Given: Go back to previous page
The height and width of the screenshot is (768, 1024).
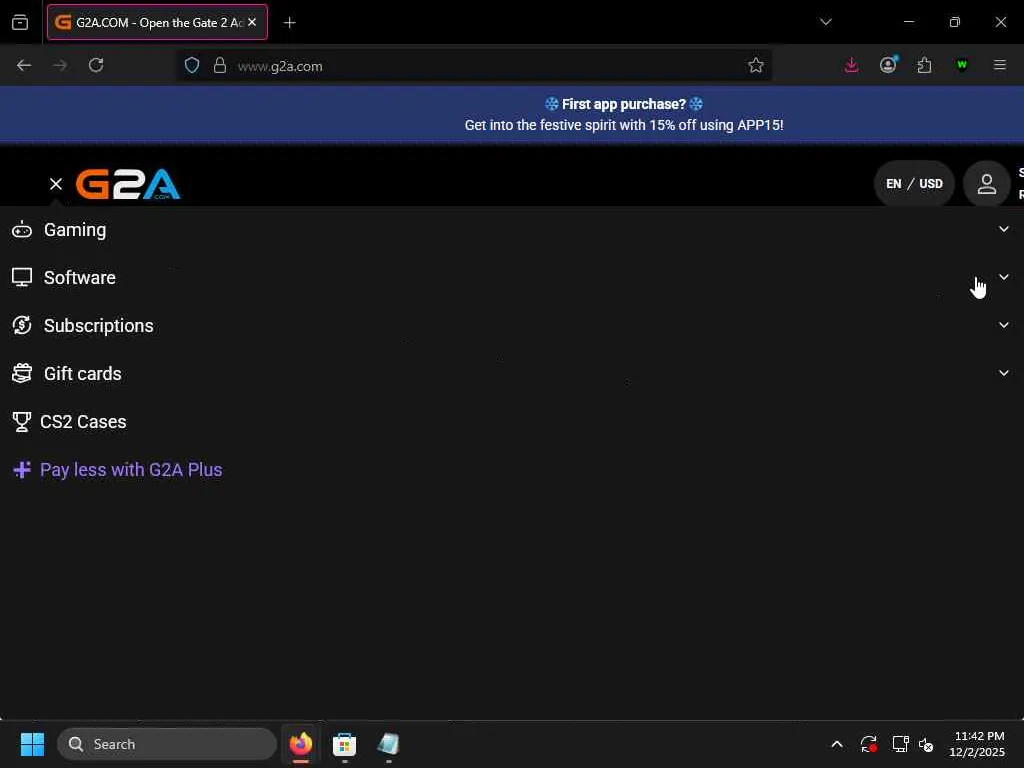Looking at the screenshot, I should (24, 65).
